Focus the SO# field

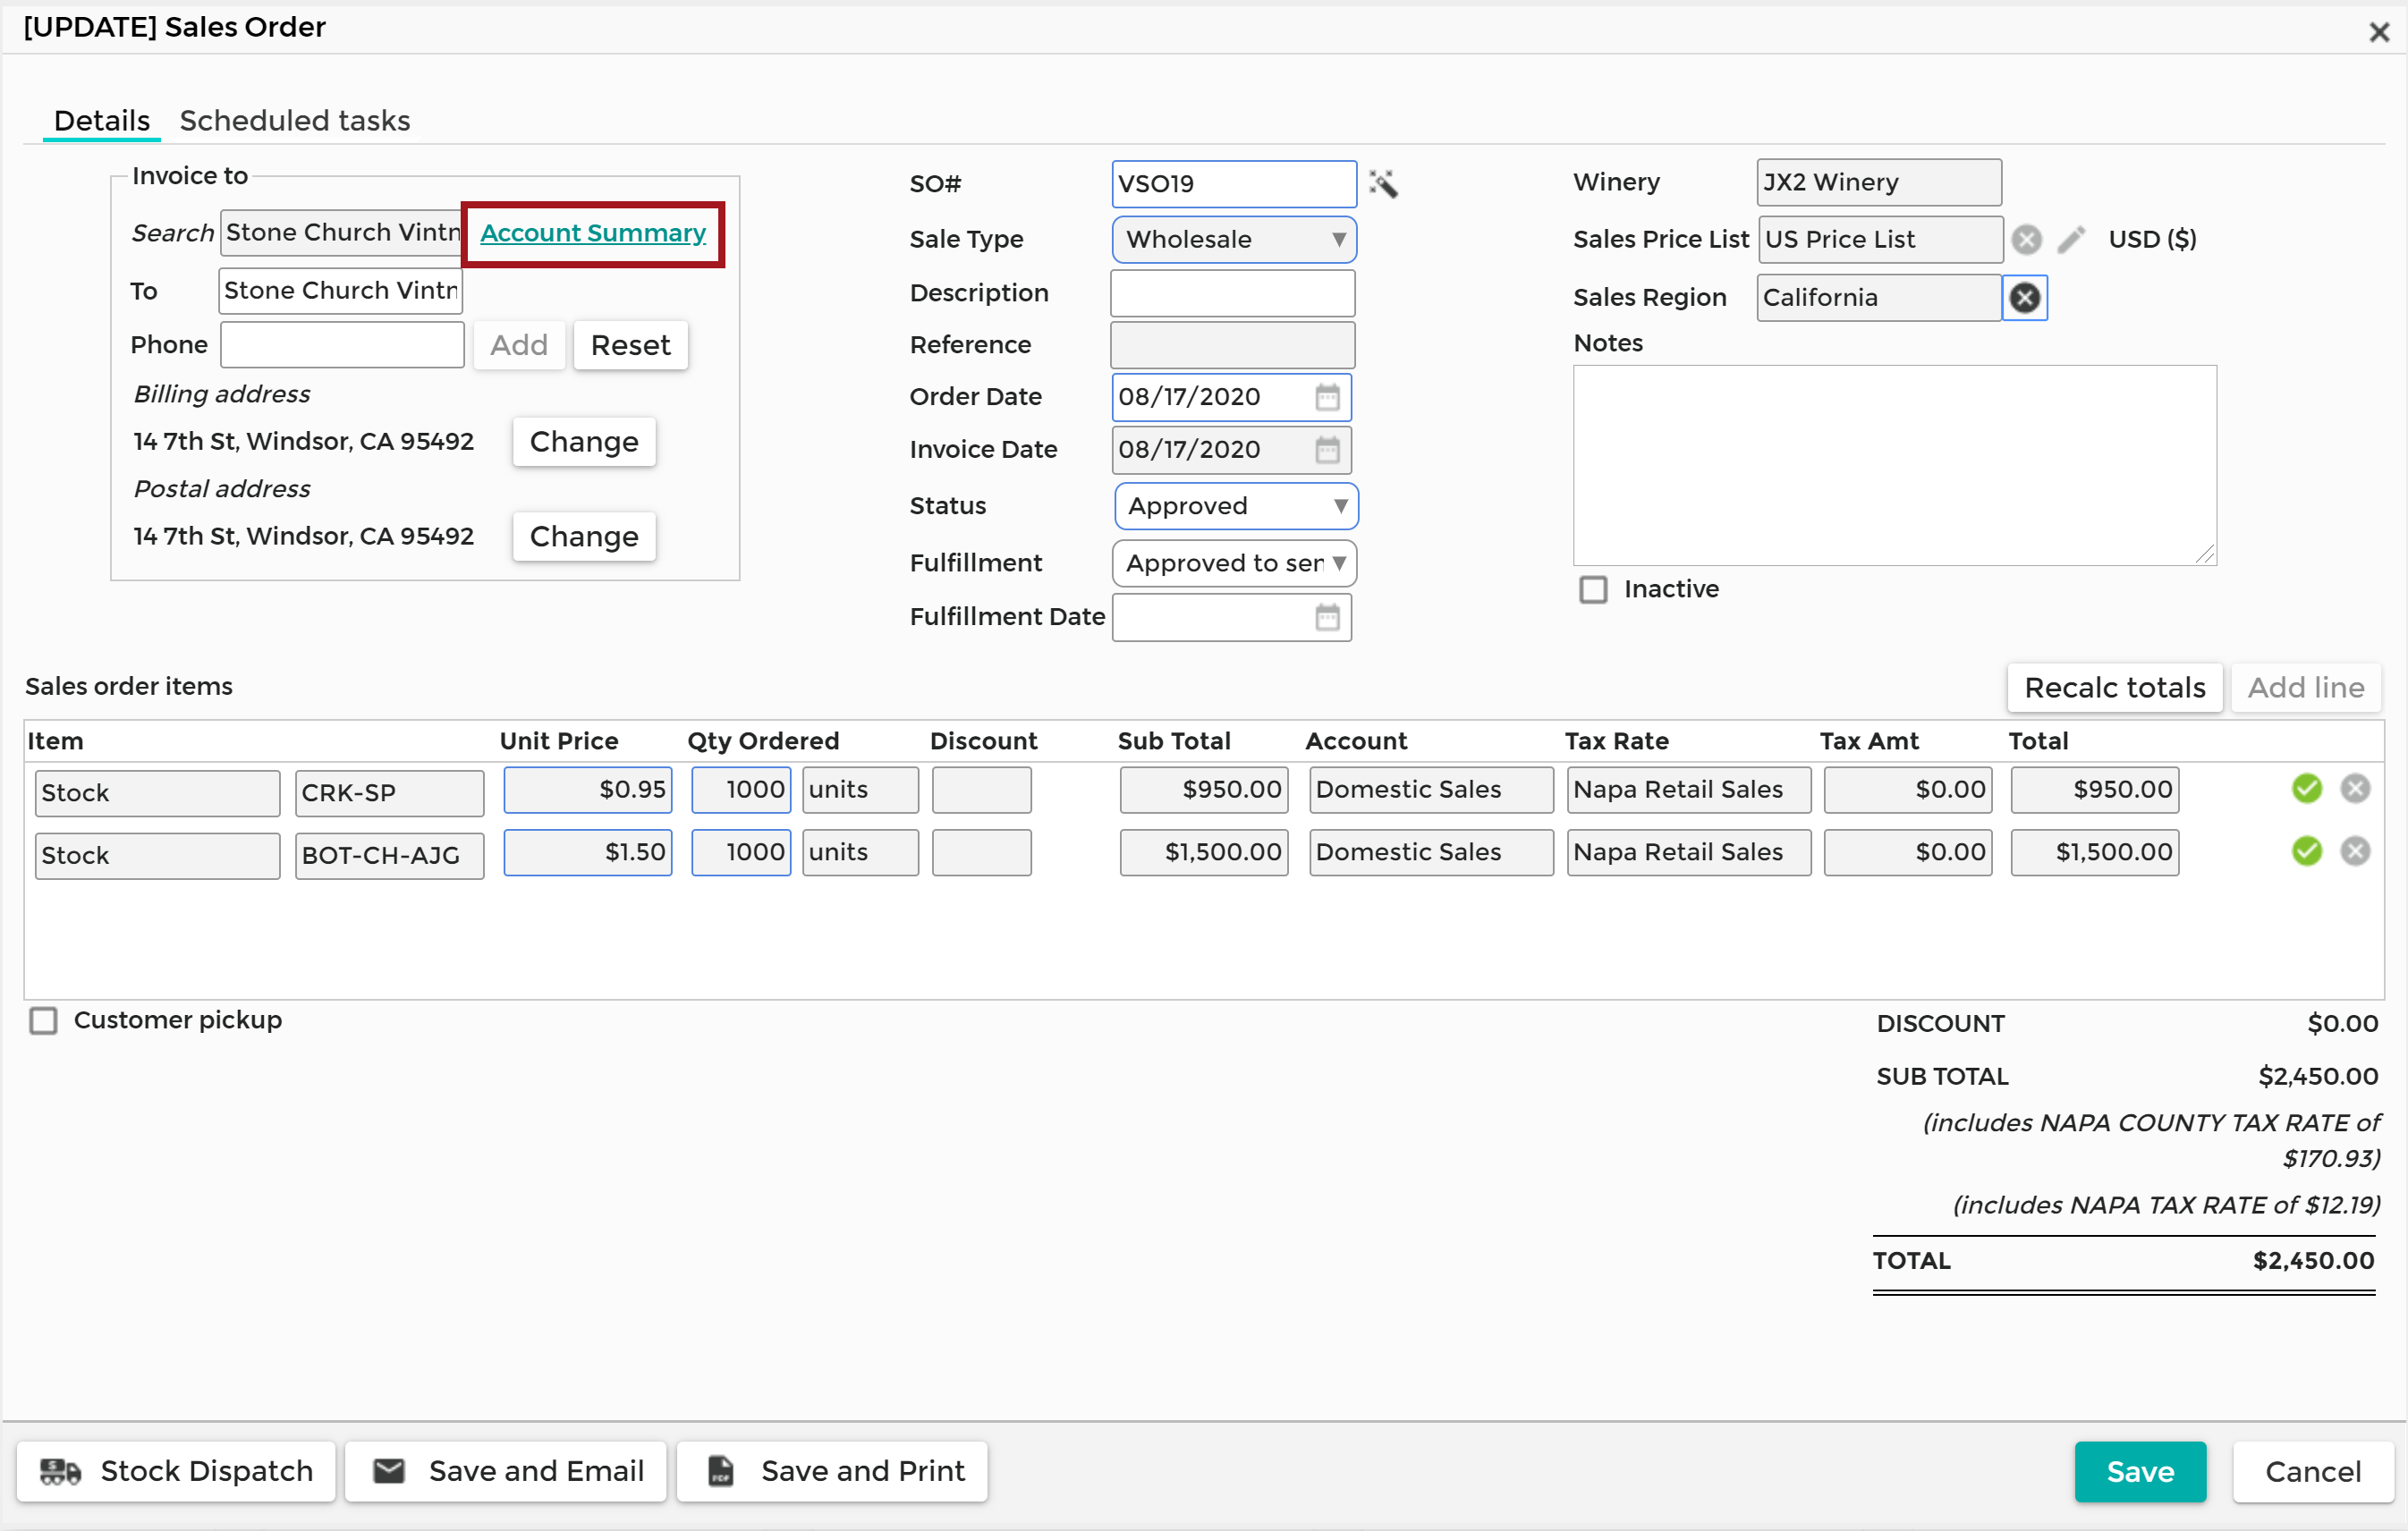(1234, 184)
